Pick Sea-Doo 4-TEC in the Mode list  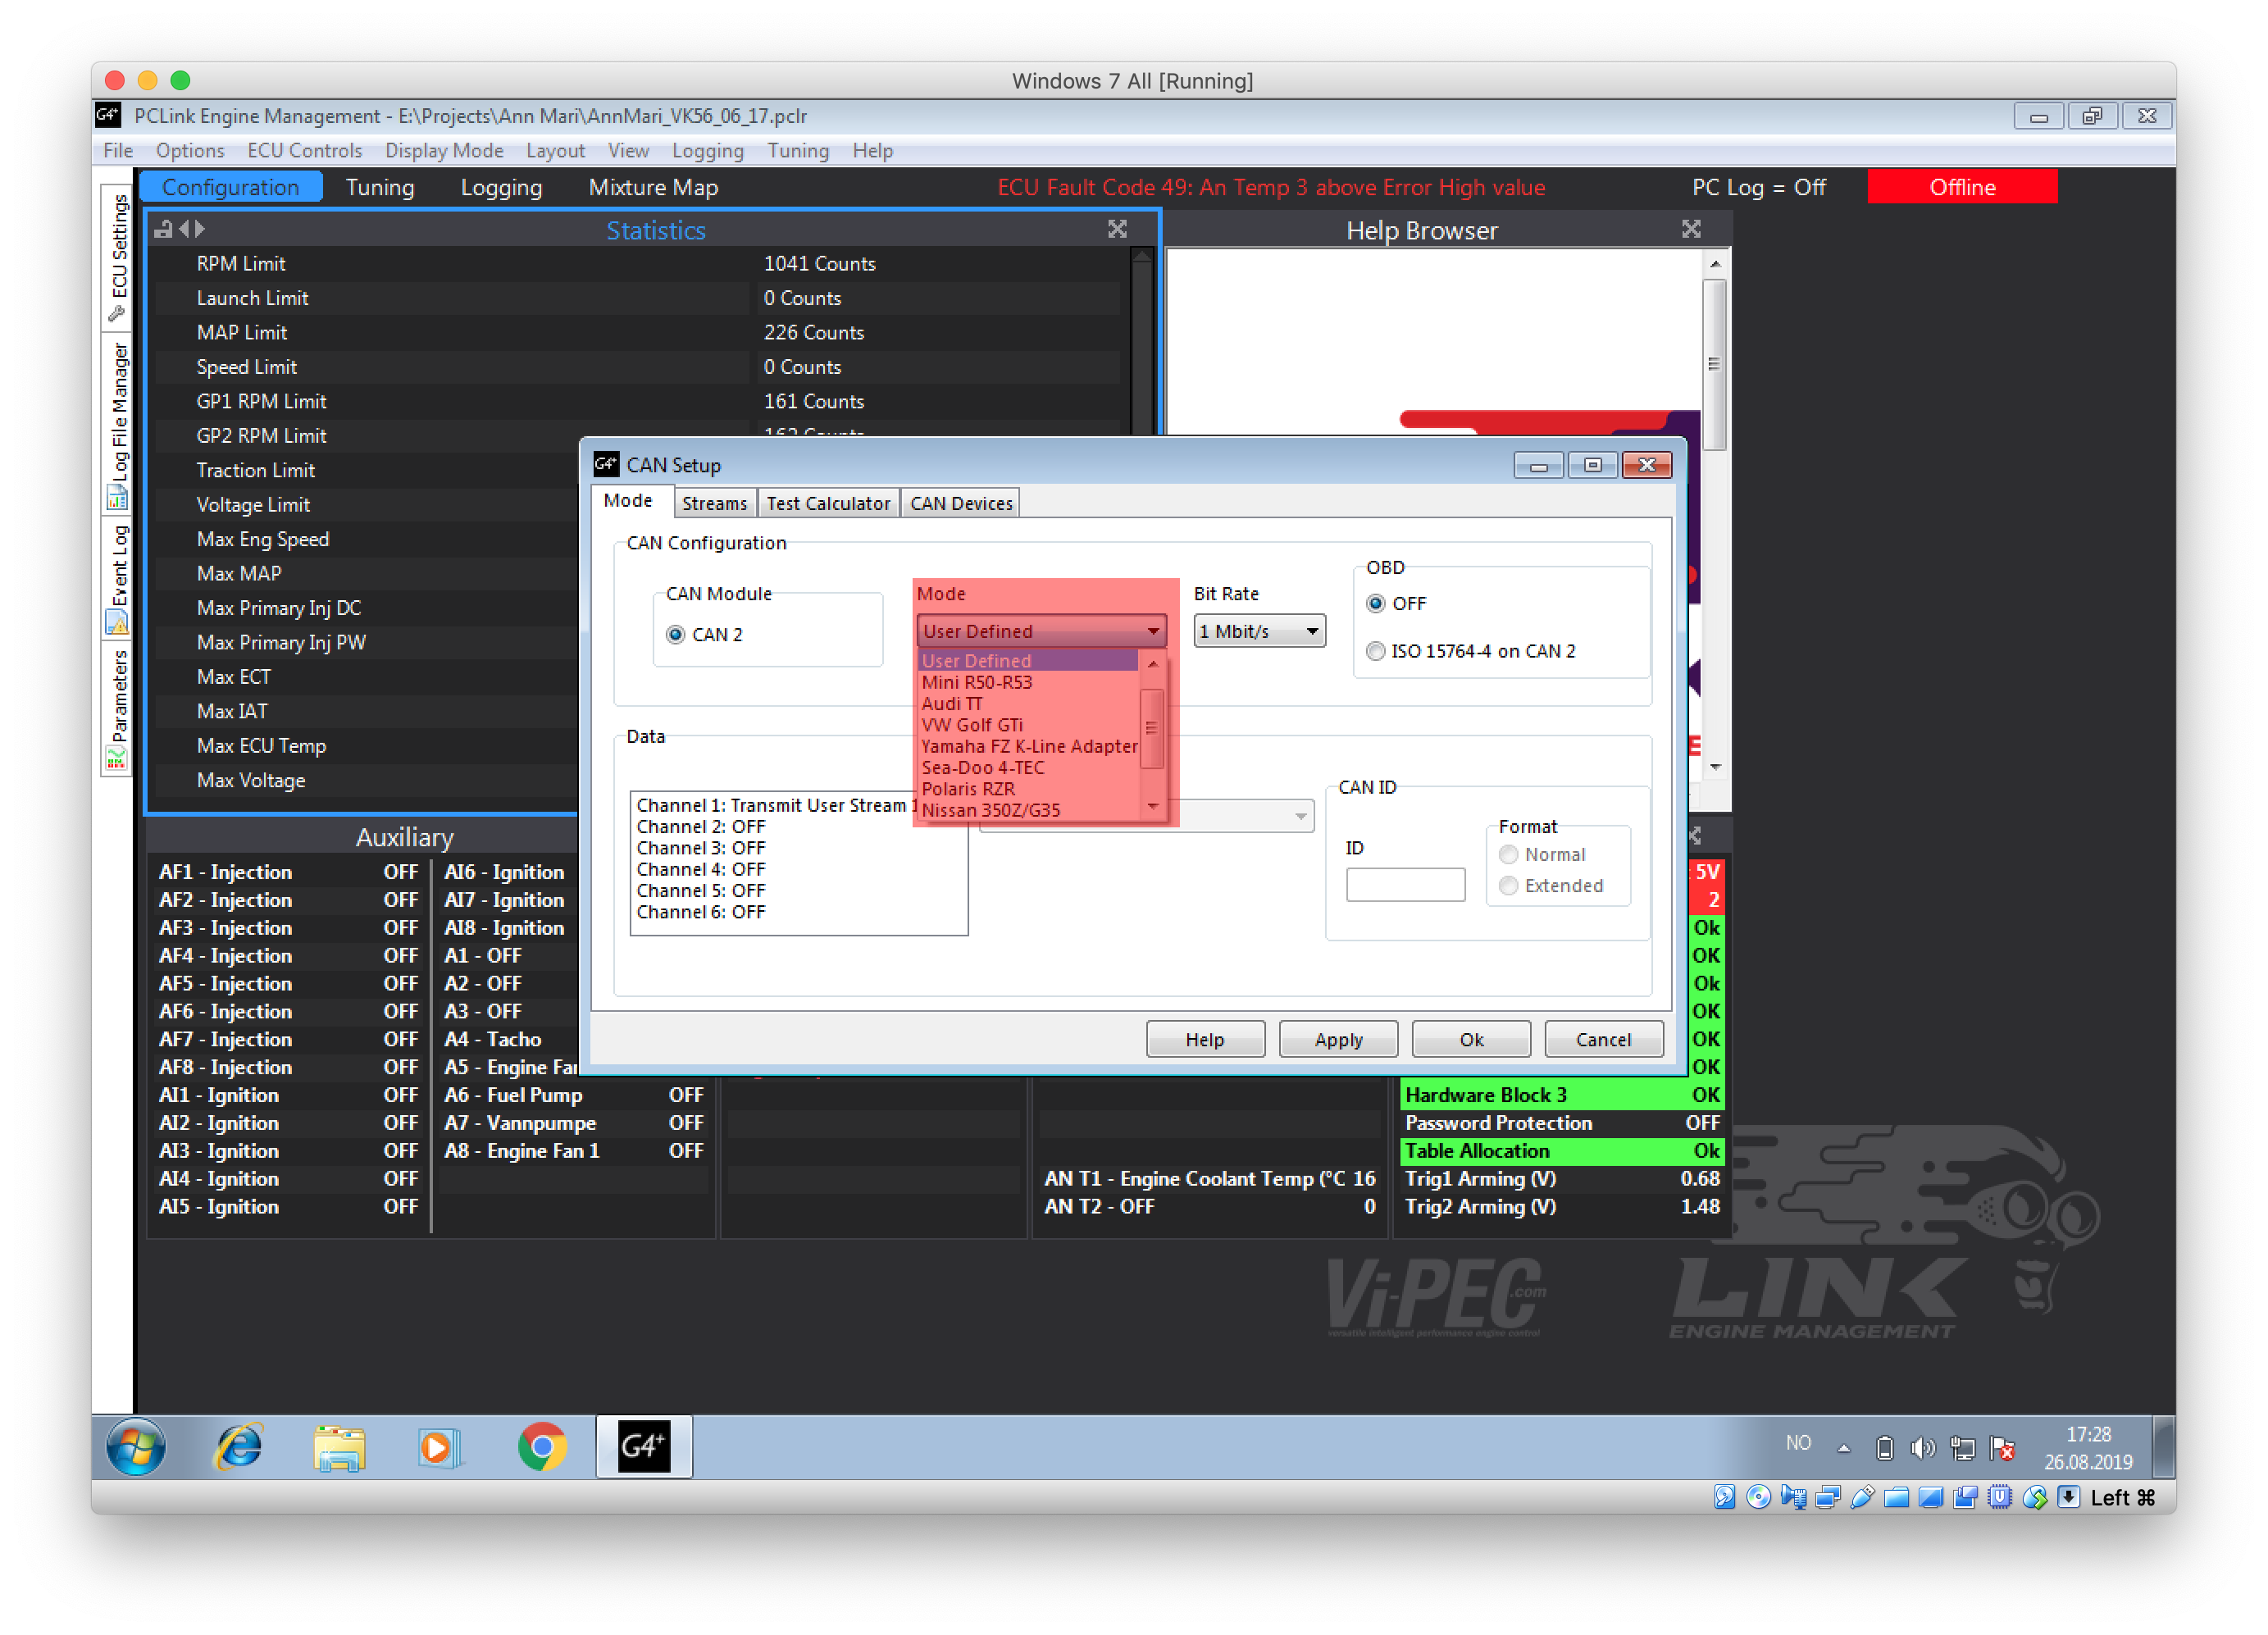(x=983, y=767)
